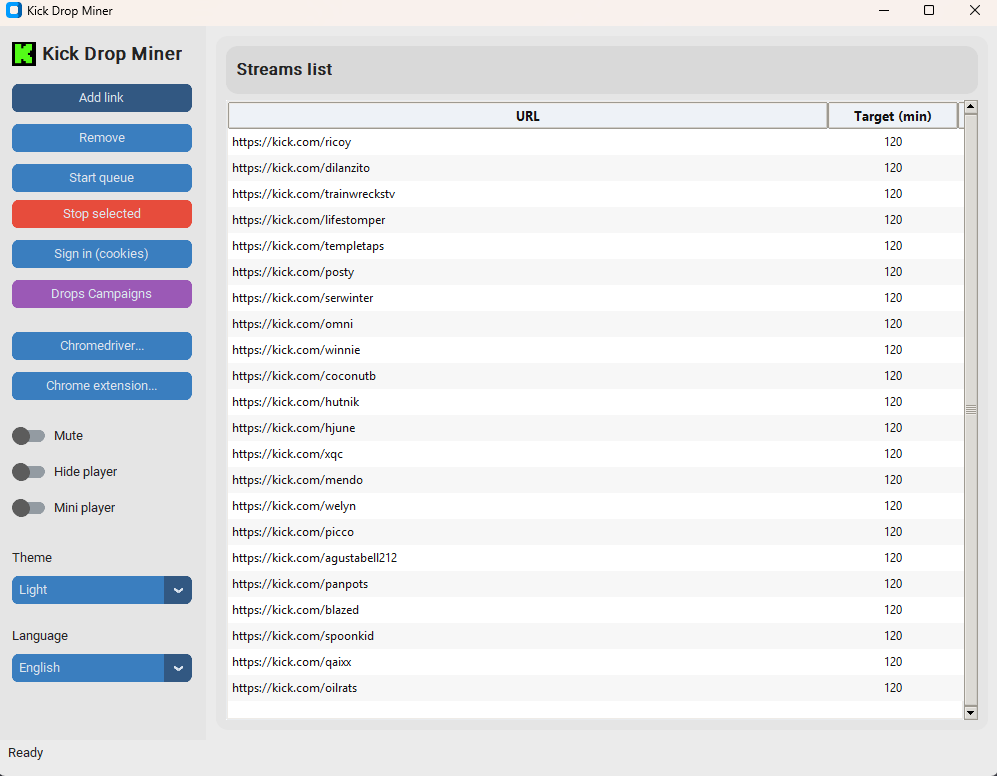Screen dimensions: 997x776
Task: Select the https://kick.com/panpots row
Action: tap(596, 585)
